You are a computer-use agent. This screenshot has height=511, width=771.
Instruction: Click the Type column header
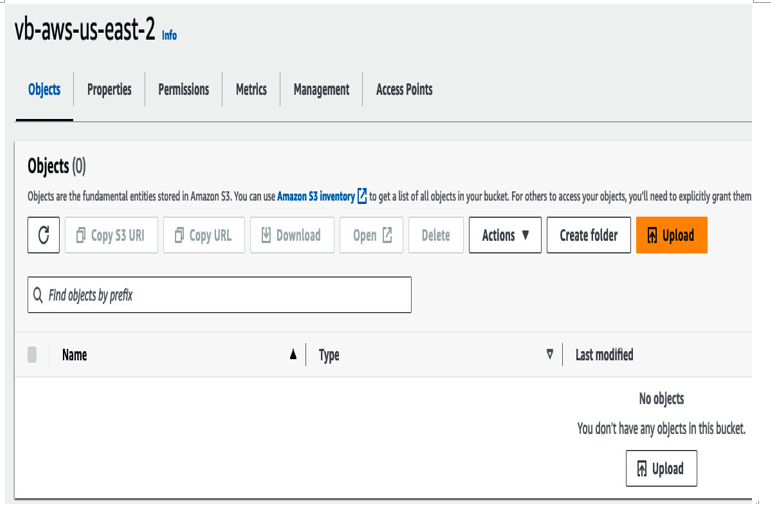329,355
